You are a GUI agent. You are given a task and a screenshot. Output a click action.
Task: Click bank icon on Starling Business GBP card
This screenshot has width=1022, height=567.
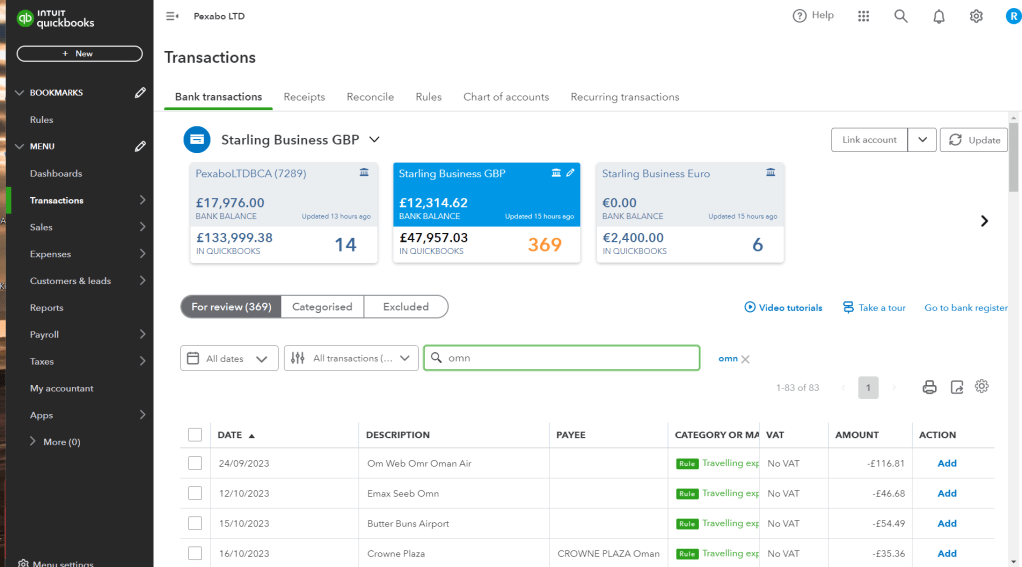pos(556,173)
